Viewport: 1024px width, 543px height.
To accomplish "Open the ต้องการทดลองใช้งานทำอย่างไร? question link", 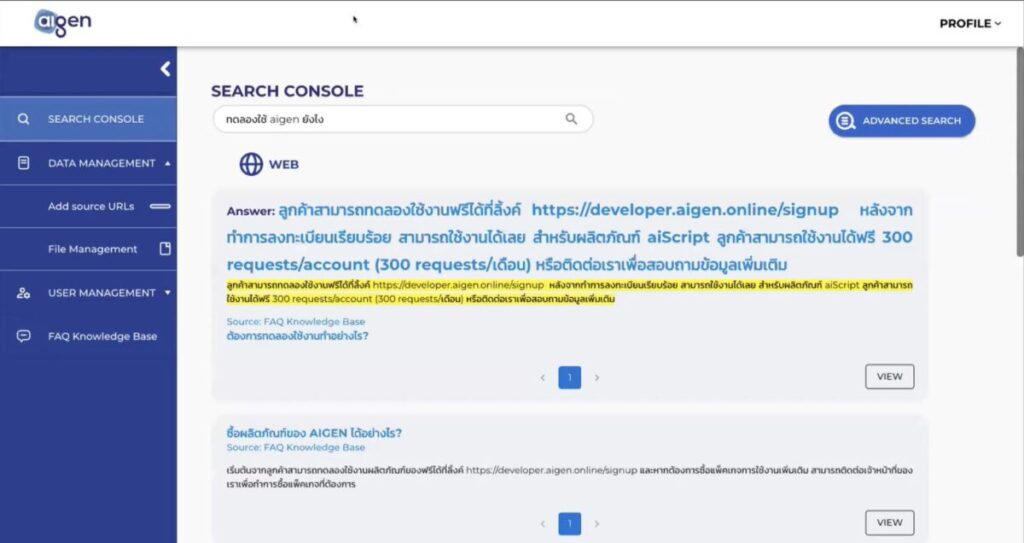I will pos(297,336).
